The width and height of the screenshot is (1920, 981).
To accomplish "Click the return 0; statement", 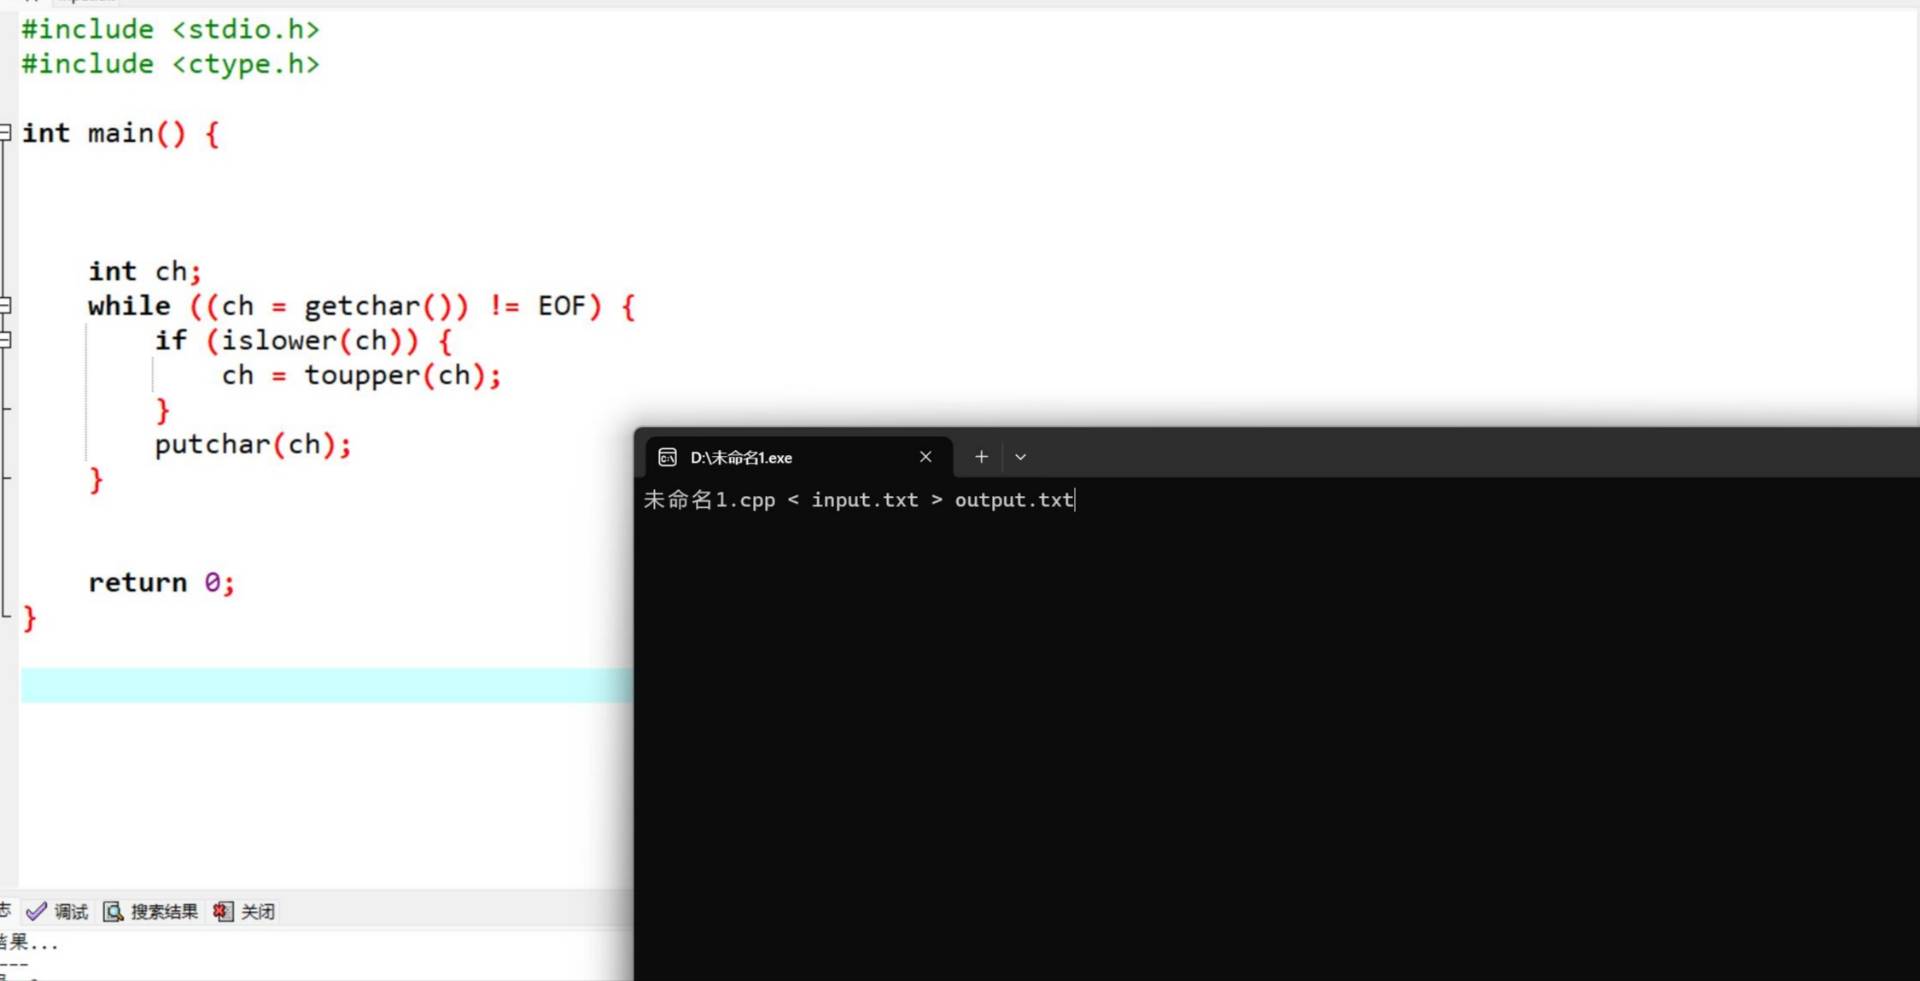I will pyautogui.click(x=162, y=582).
